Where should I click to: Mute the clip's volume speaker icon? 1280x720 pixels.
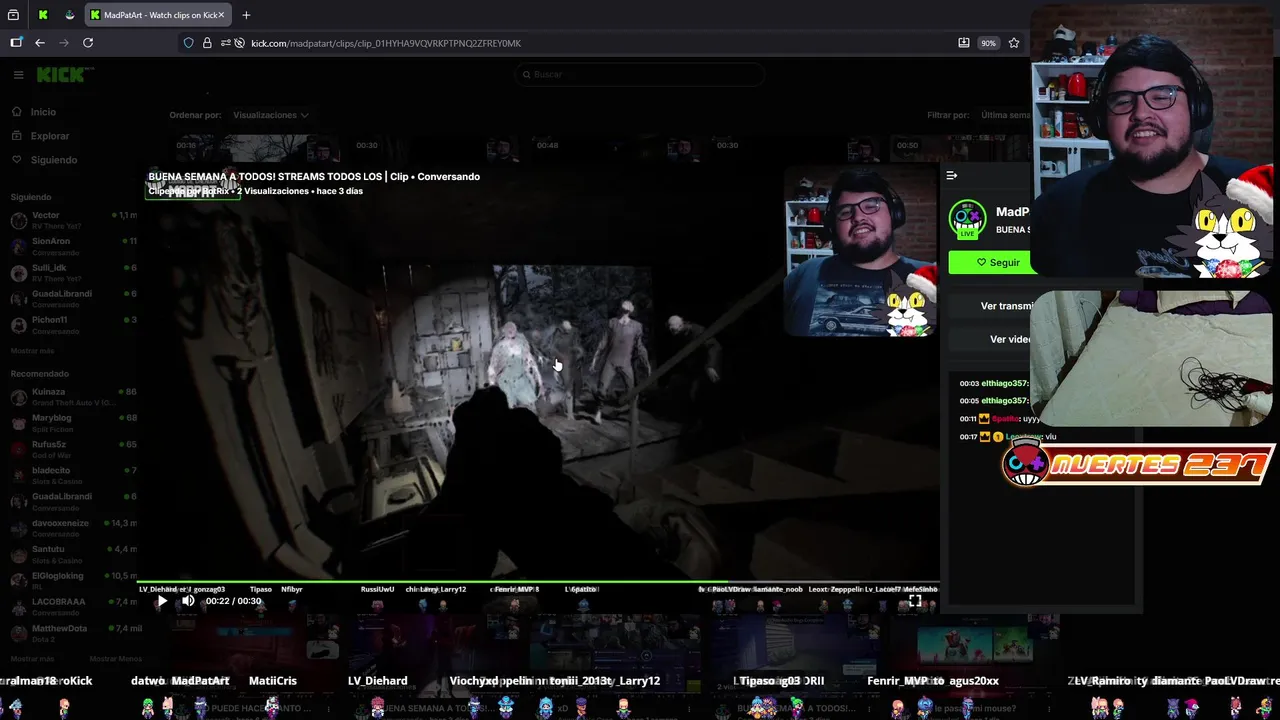188,601
